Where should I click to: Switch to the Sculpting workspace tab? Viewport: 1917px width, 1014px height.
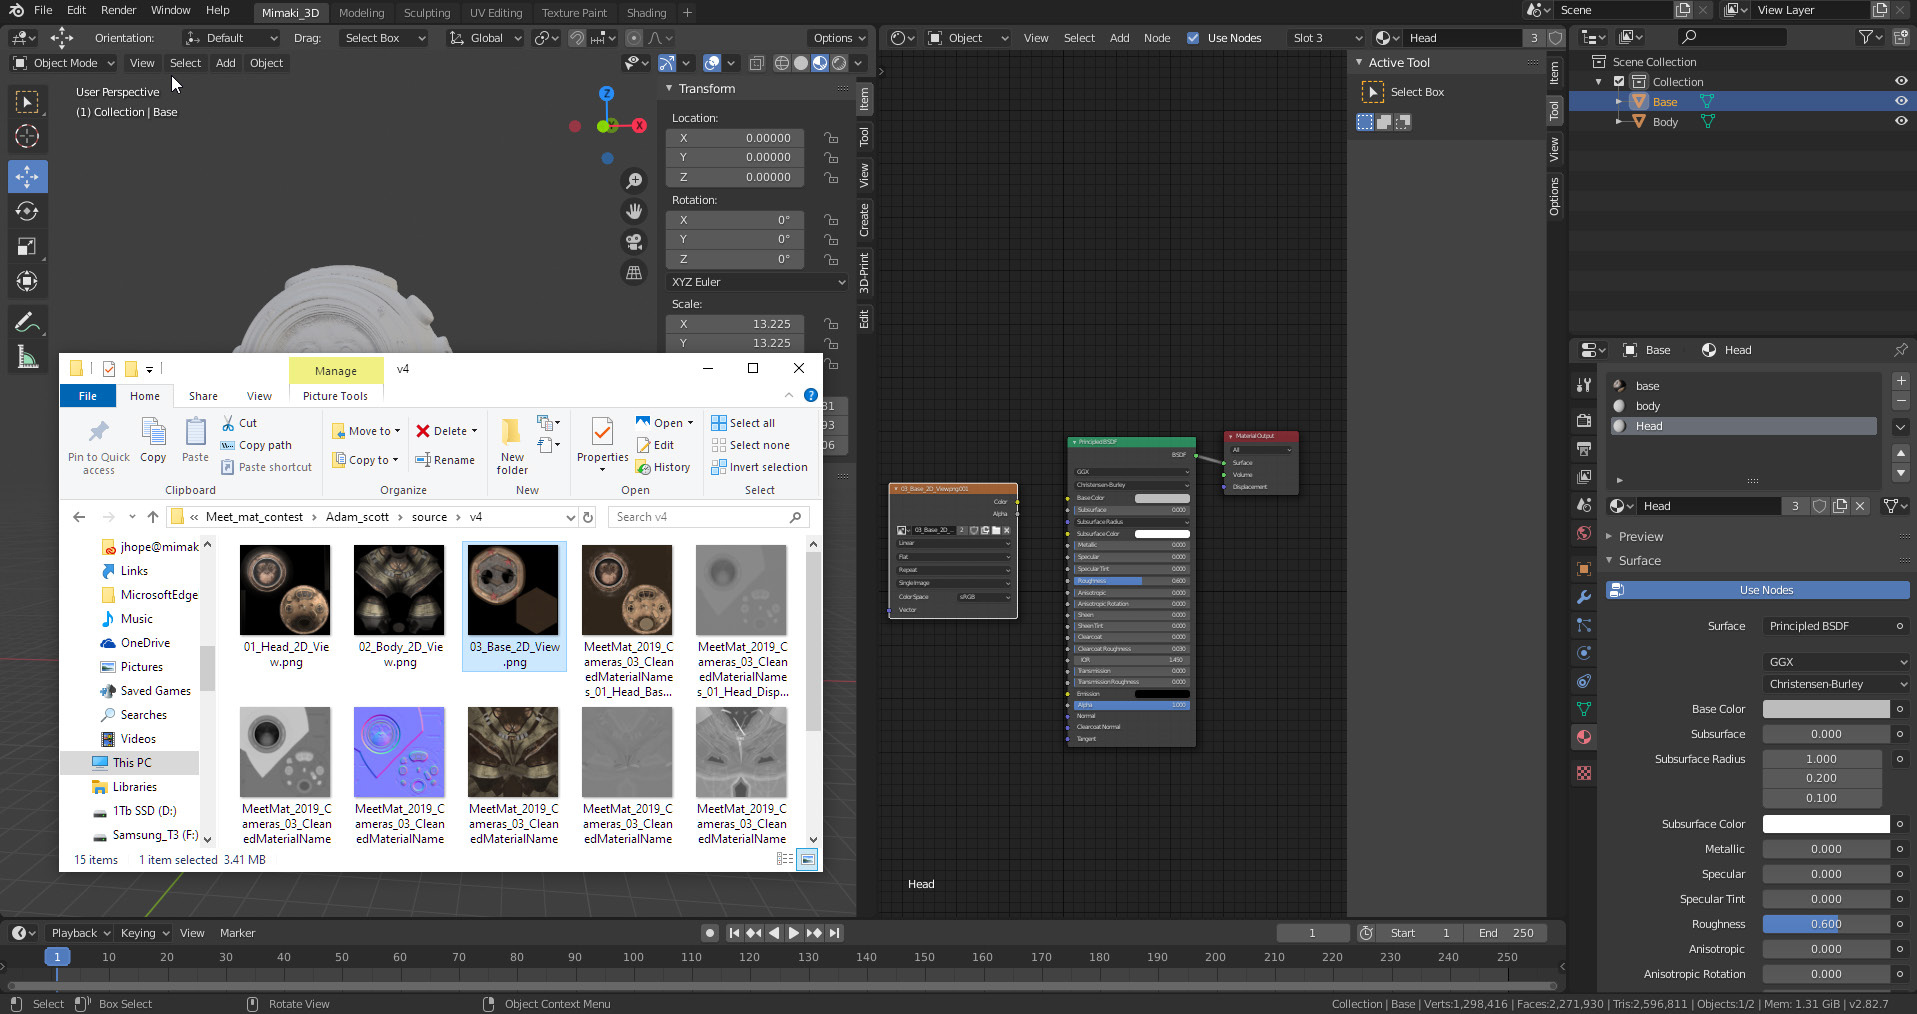[x=427, y=13]
